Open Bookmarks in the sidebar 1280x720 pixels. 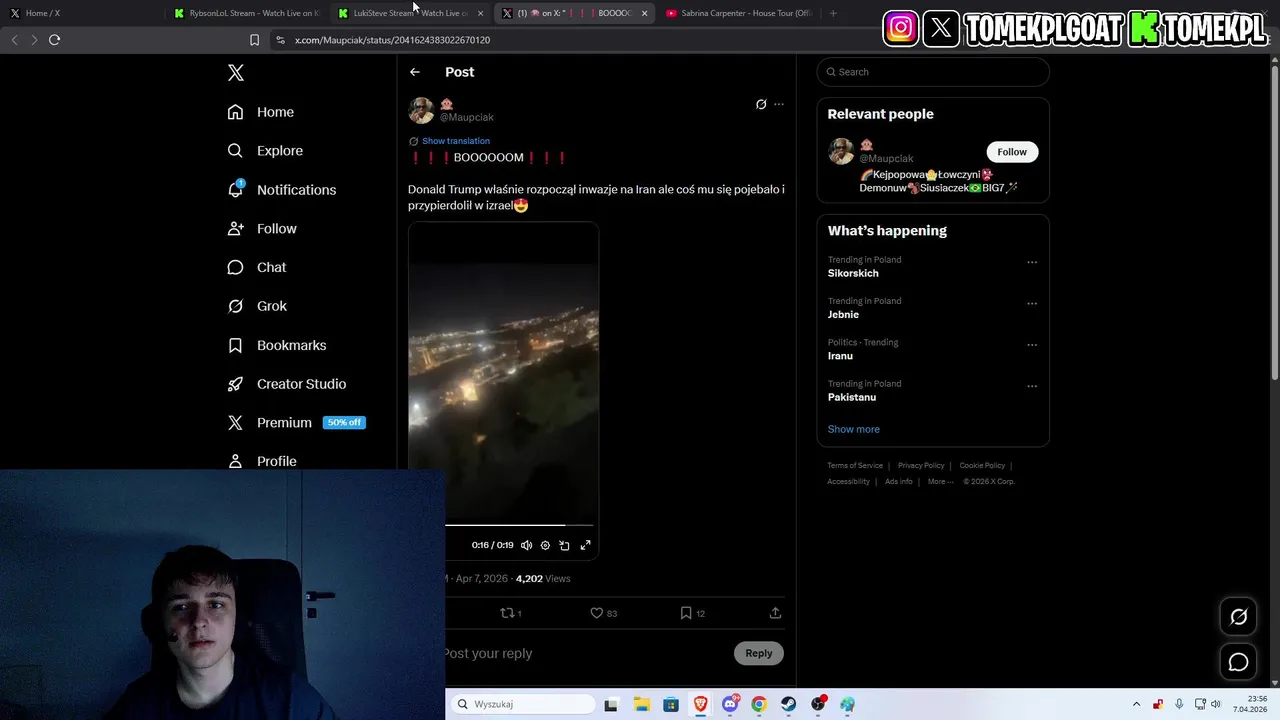pyautogui.click(x=277, y=345)
